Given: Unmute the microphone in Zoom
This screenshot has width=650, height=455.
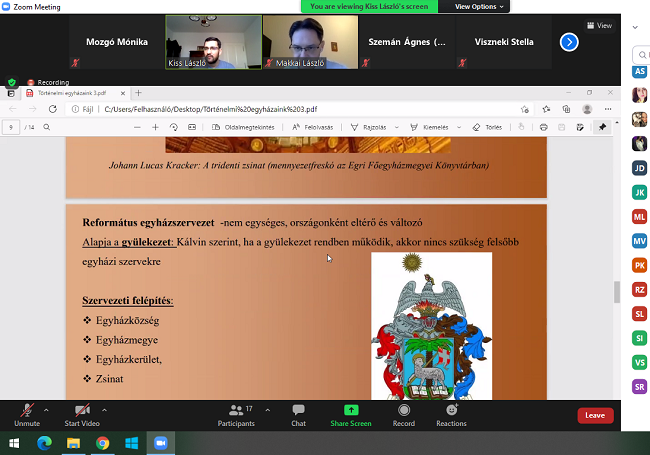Looking at the screenshot, I should click(26, 411).
